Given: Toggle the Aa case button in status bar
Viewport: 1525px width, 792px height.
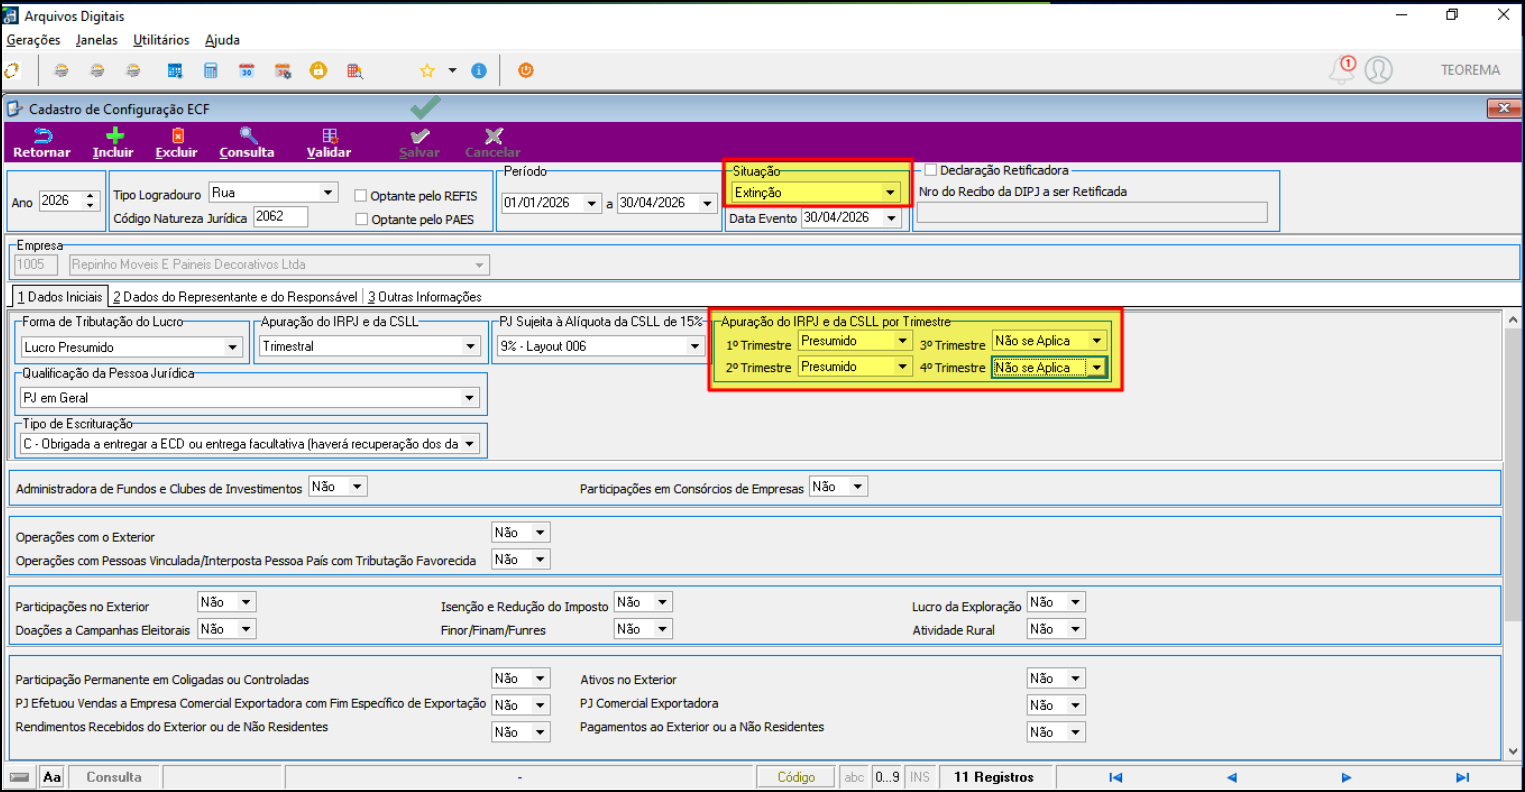Looking at the screenshot, I should pyautogui.click(x=52, y=777).
